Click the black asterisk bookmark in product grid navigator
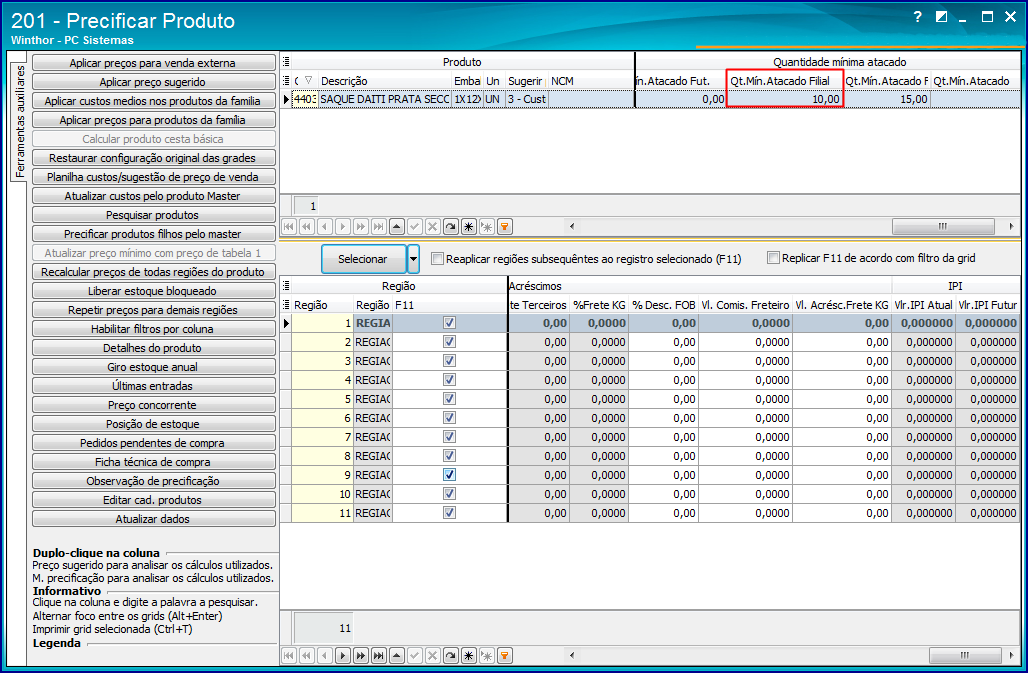This screenshot has height=673, width=1028. point(469,227)
